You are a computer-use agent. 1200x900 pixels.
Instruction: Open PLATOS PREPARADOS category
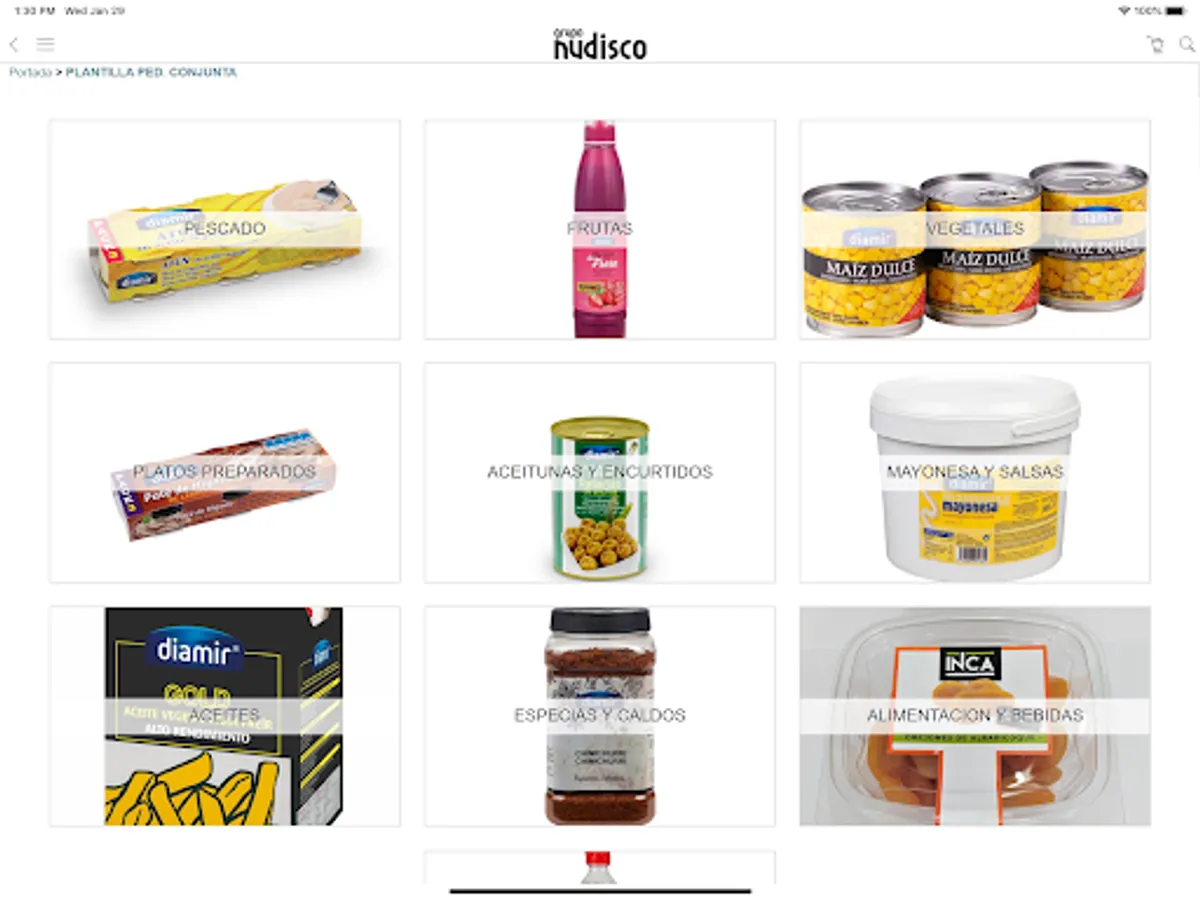[x=225, y=473]
